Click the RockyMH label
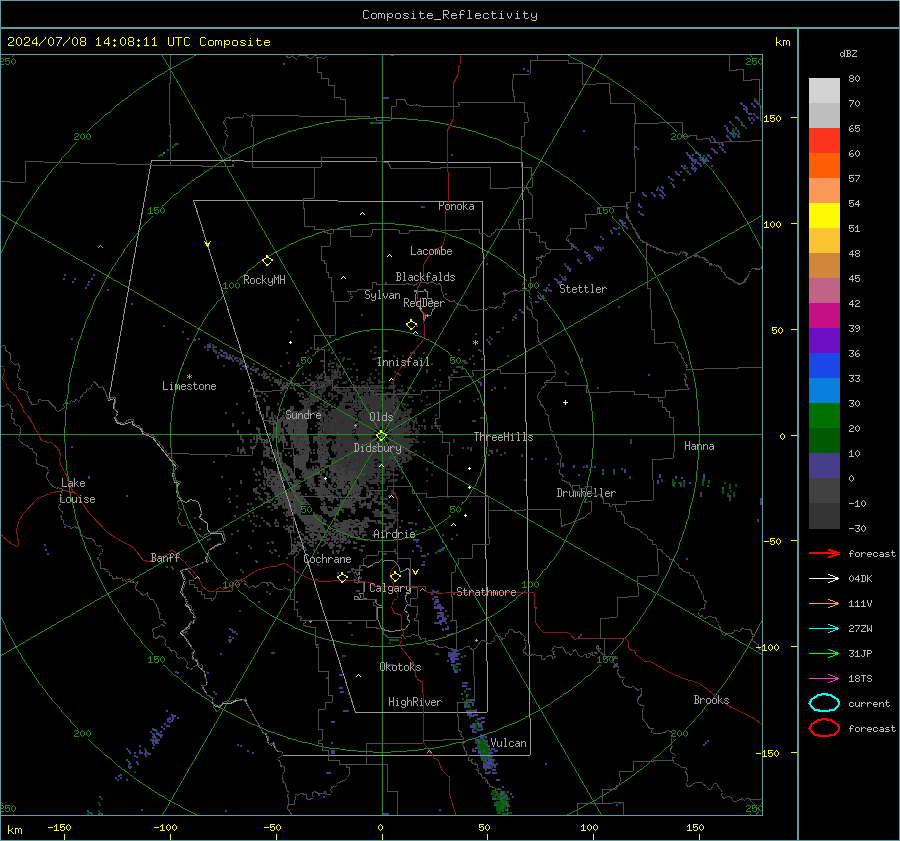900x841 pixels. tap(264, 280)
